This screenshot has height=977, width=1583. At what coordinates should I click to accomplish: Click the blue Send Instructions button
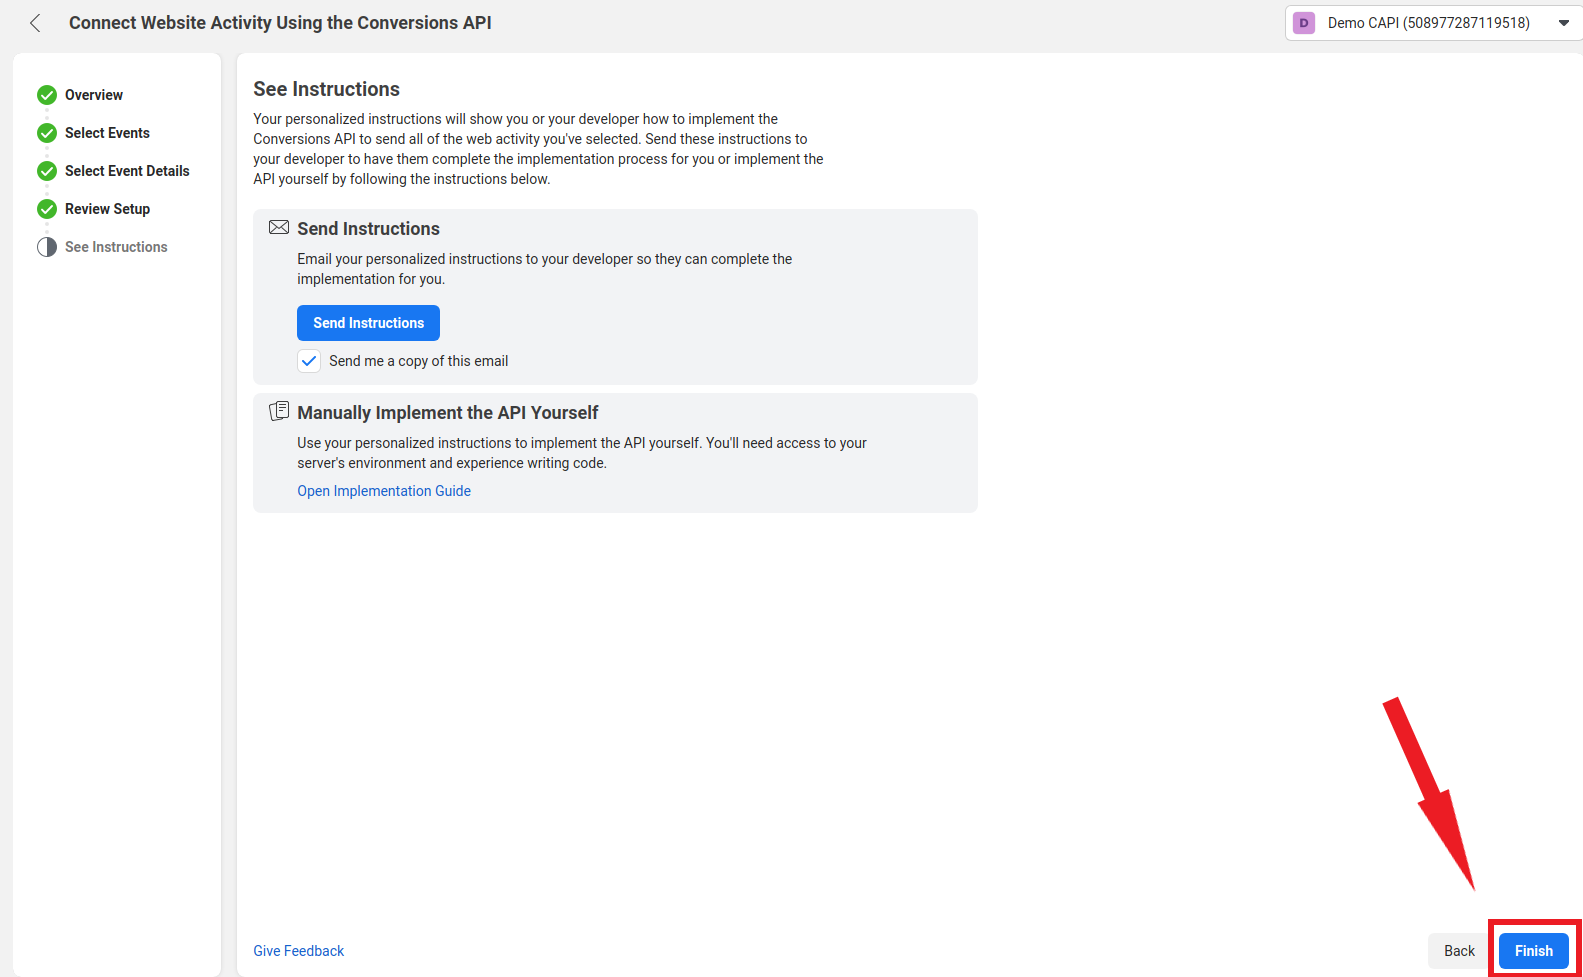coord(368,323)
